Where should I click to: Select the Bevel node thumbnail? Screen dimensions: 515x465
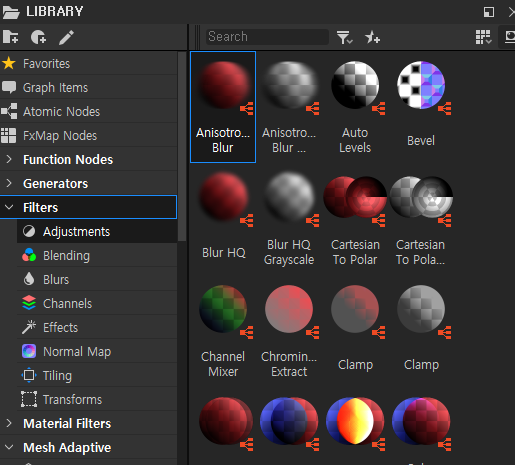point(421,85)
